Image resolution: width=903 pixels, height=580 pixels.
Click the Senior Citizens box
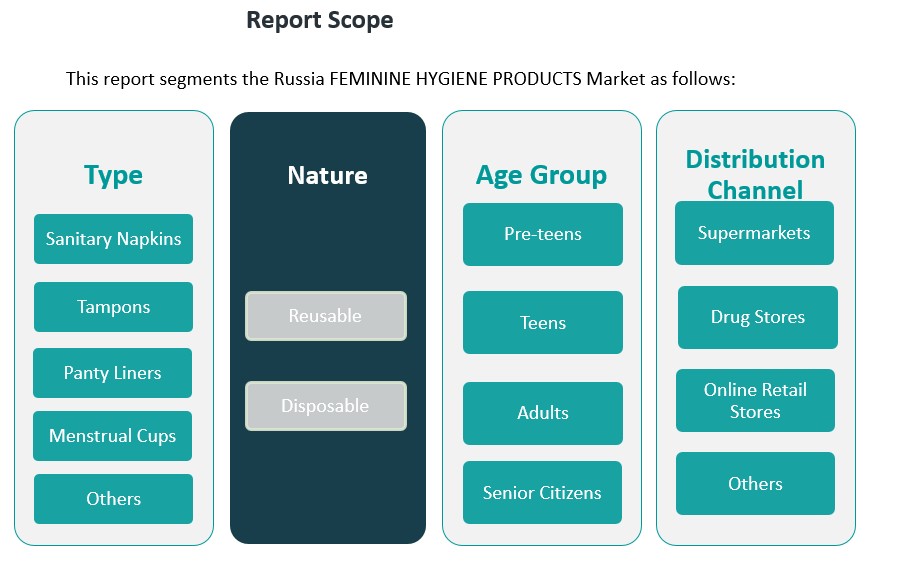pos(542,493)
